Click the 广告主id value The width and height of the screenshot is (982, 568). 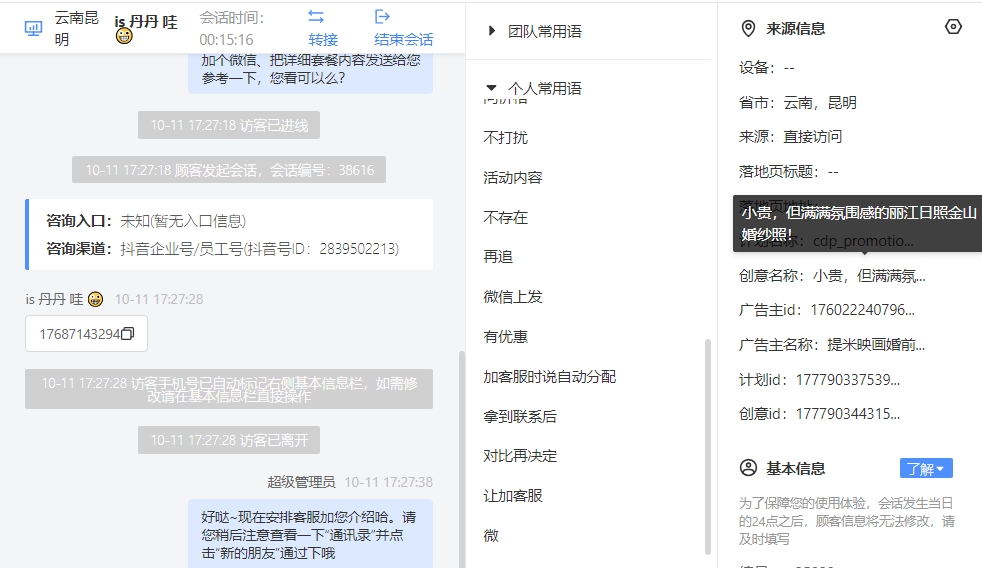click(862, 310)
